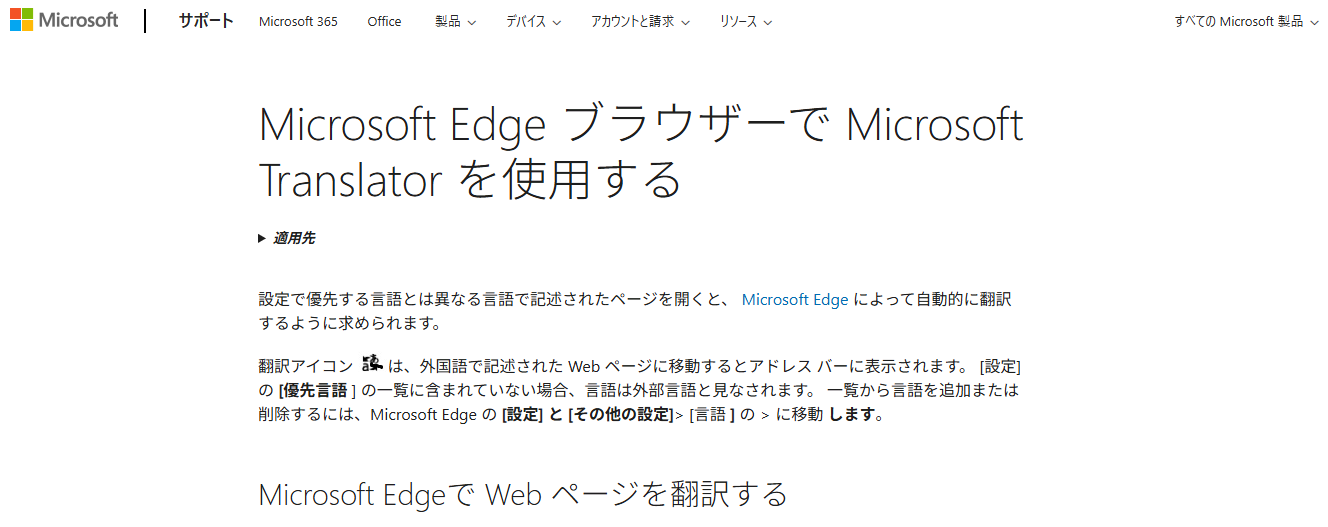Follow the Microsoft Edge hyperlink
Image resolution: width=1328 pixels, height=527 pixels.
pyautogui.click(x=795, y=300)
